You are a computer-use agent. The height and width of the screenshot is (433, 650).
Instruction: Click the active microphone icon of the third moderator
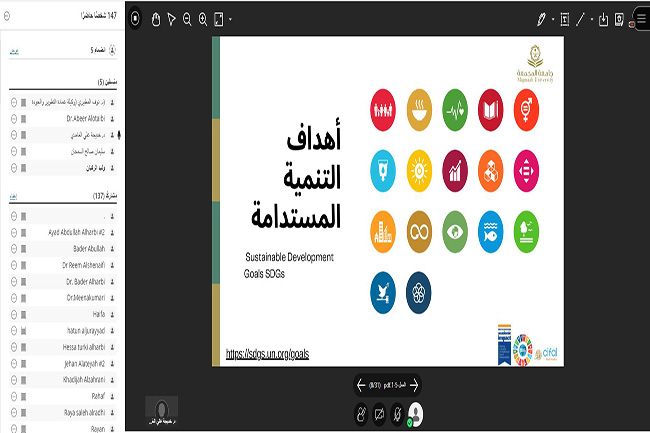coord(119,135)
